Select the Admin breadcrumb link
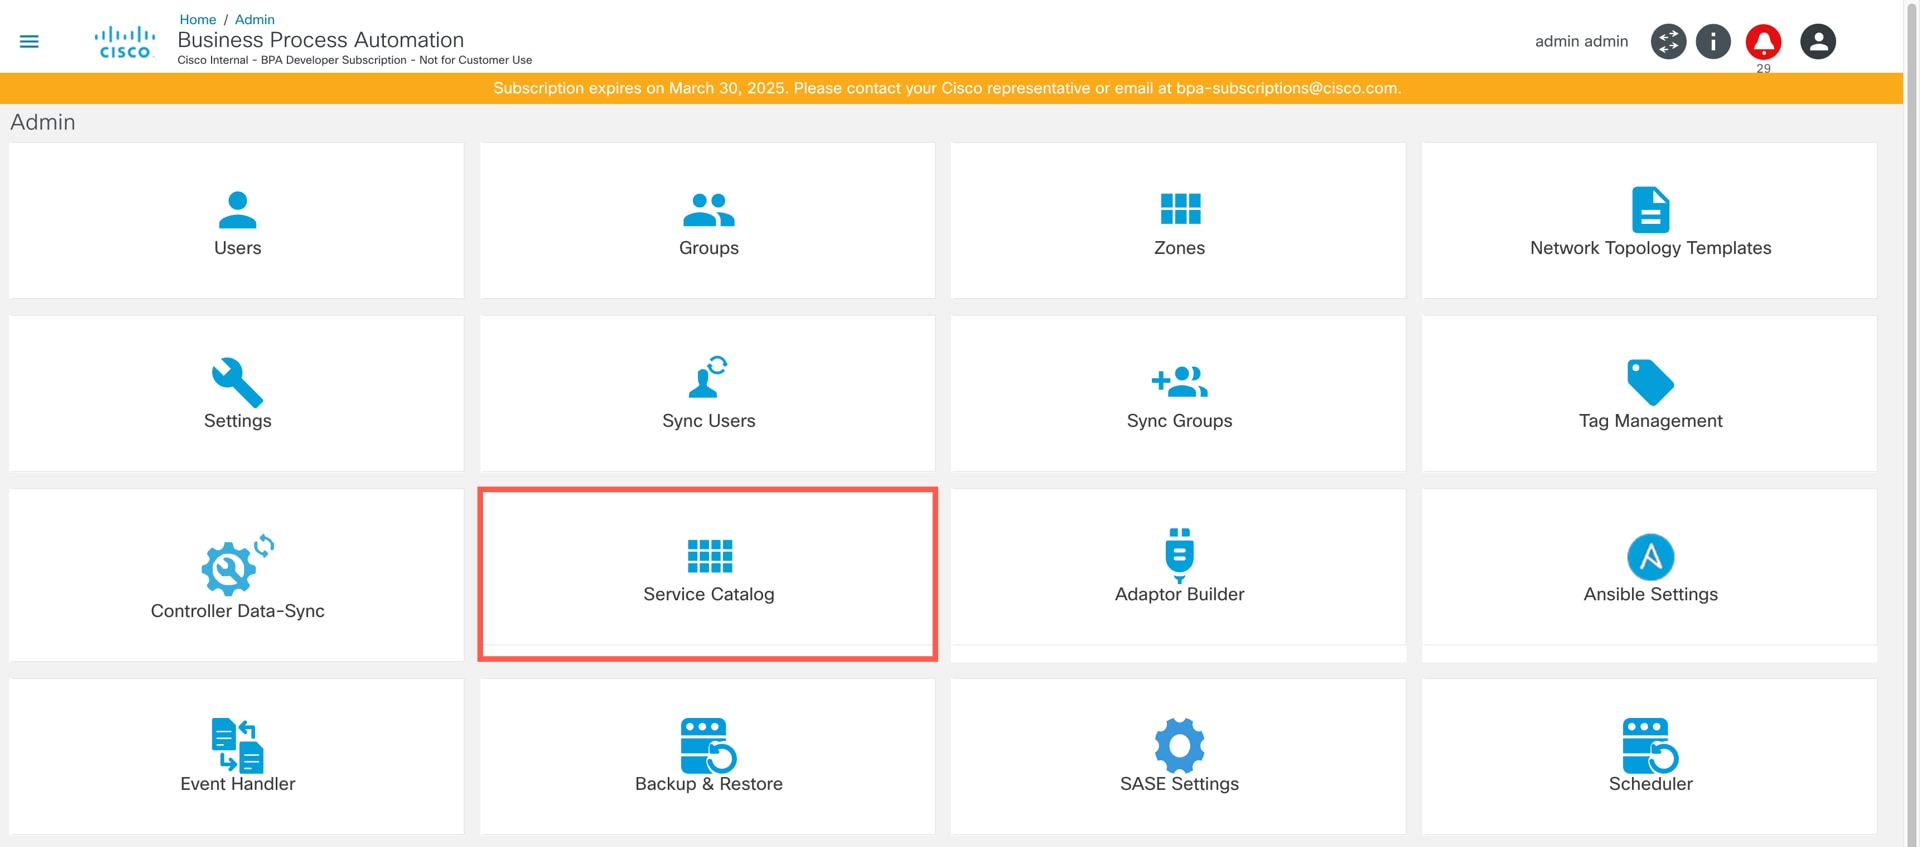The image size is (1920, 847). pos(255,19)
